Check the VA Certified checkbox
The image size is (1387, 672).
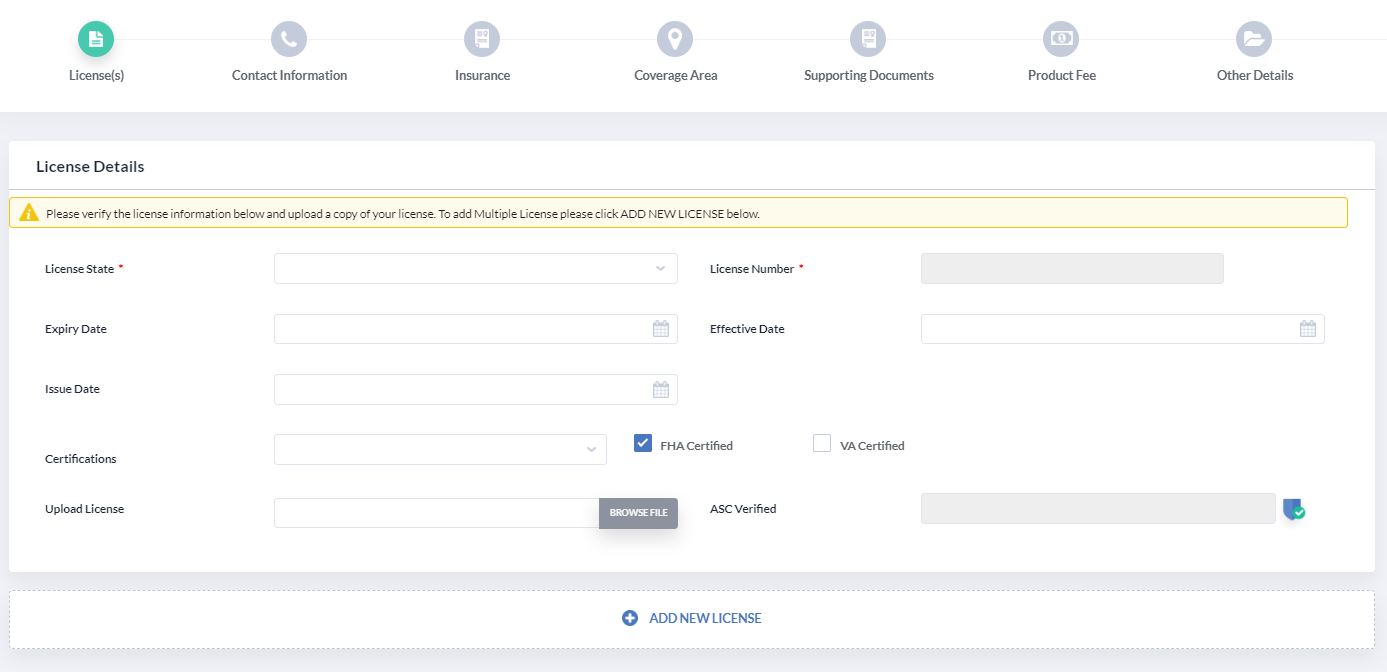[822, 443]
